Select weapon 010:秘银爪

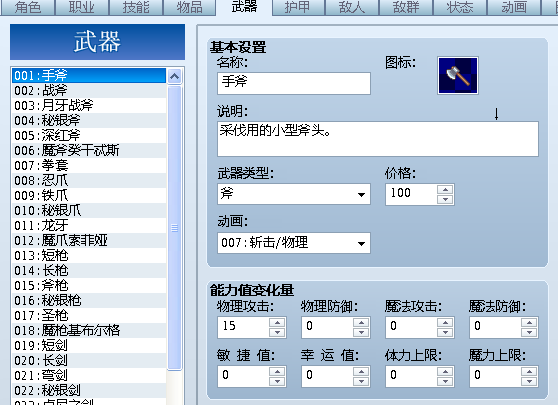click(x=89, y=210)
